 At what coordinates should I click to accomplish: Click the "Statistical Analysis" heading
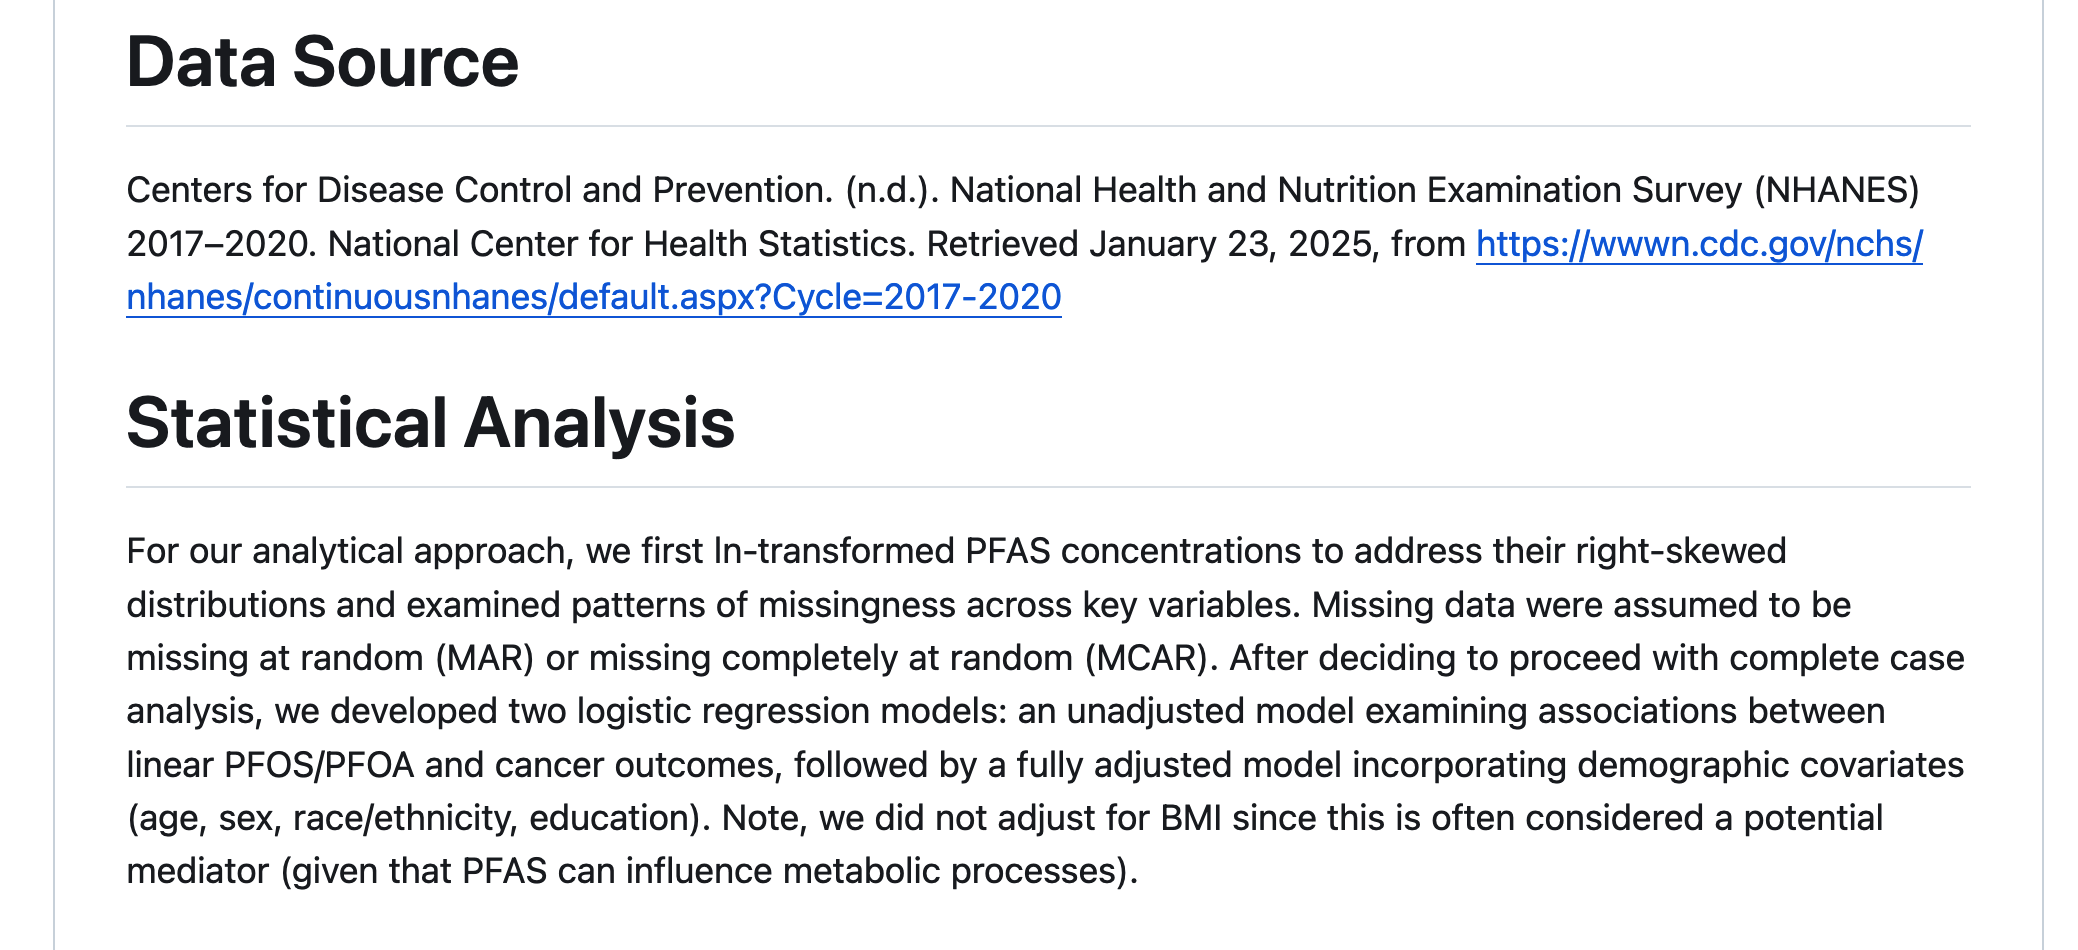430,423
